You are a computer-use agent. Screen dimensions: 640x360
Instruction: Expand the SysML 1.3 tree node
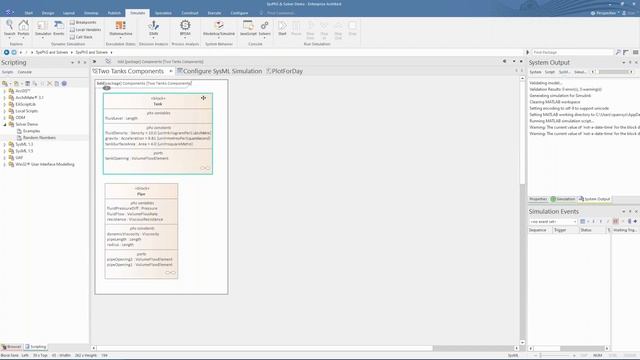[x=5, y=144]
